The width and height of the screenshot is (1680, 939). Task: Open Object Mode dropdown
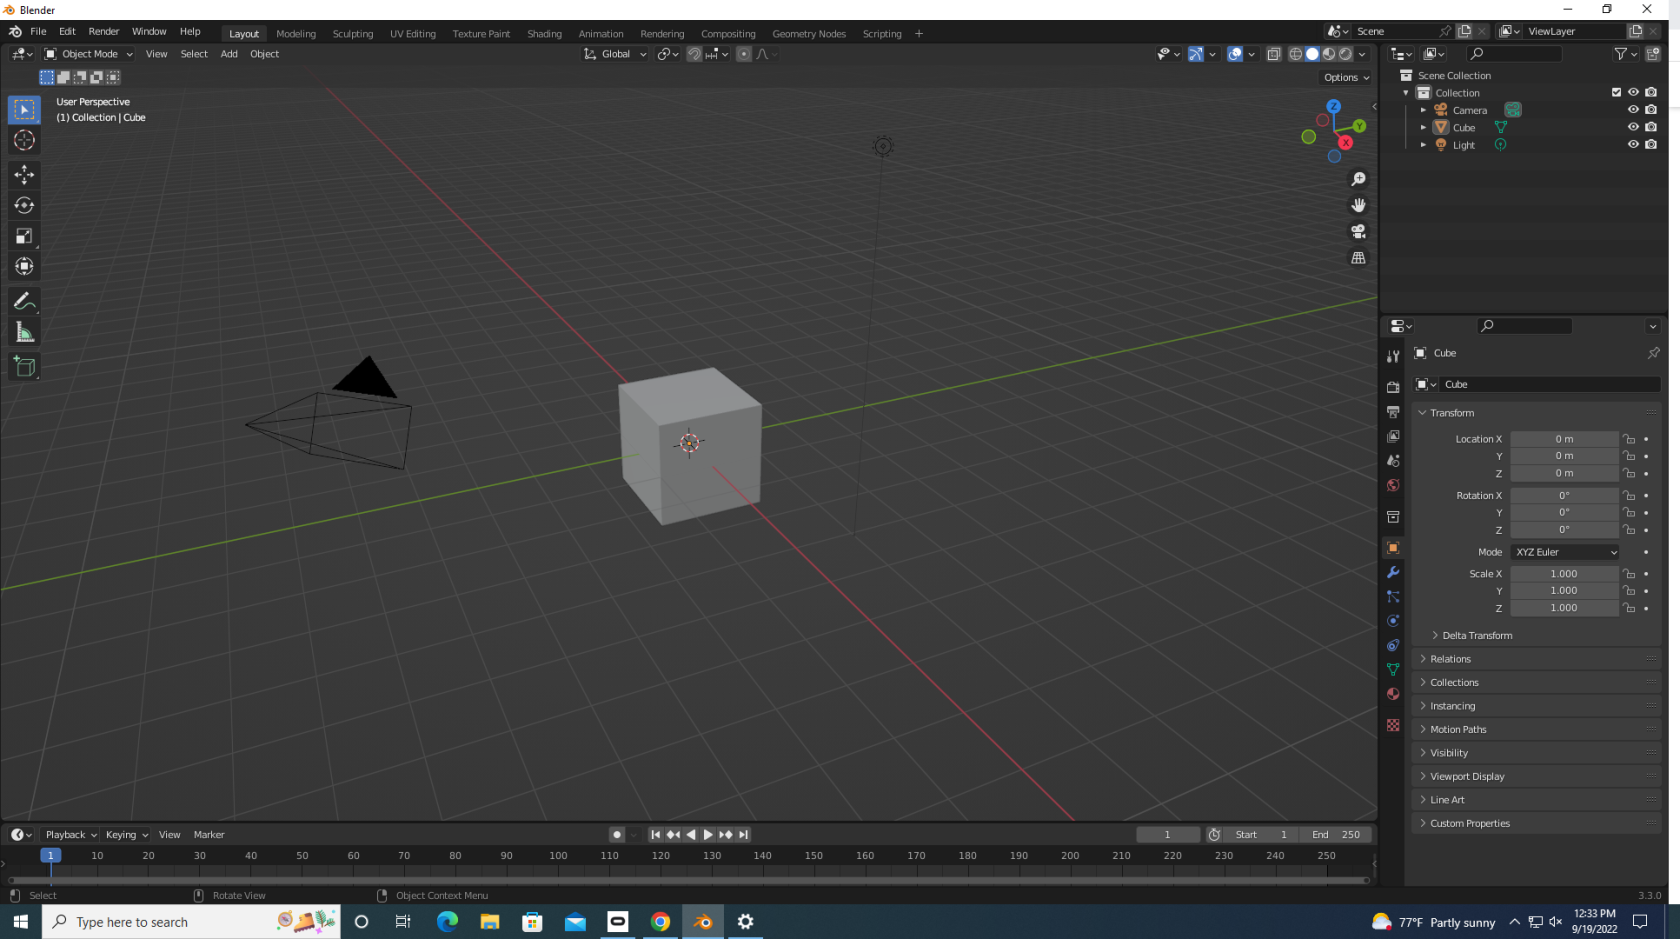pos(88,54)
